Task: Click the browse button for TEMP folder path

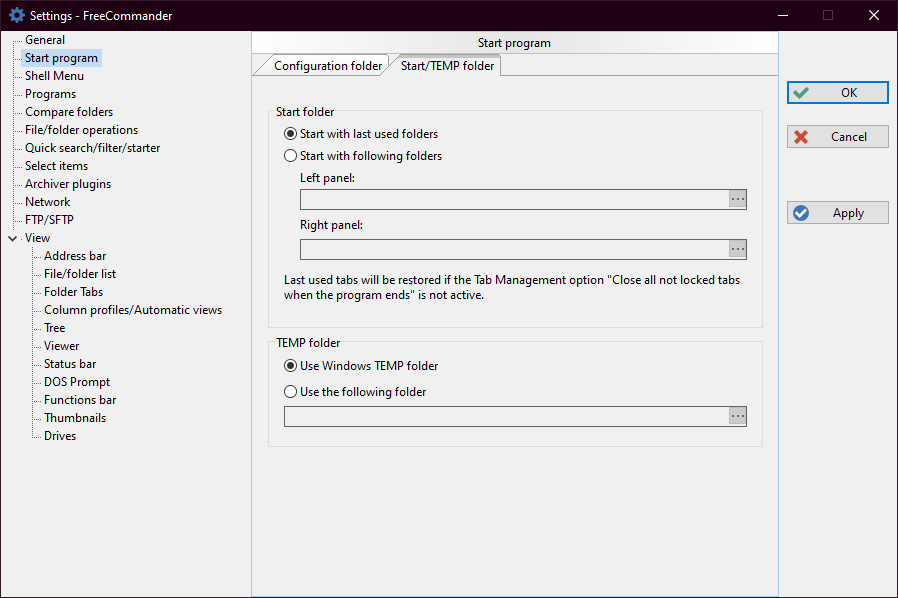Action: pos(737,416)
